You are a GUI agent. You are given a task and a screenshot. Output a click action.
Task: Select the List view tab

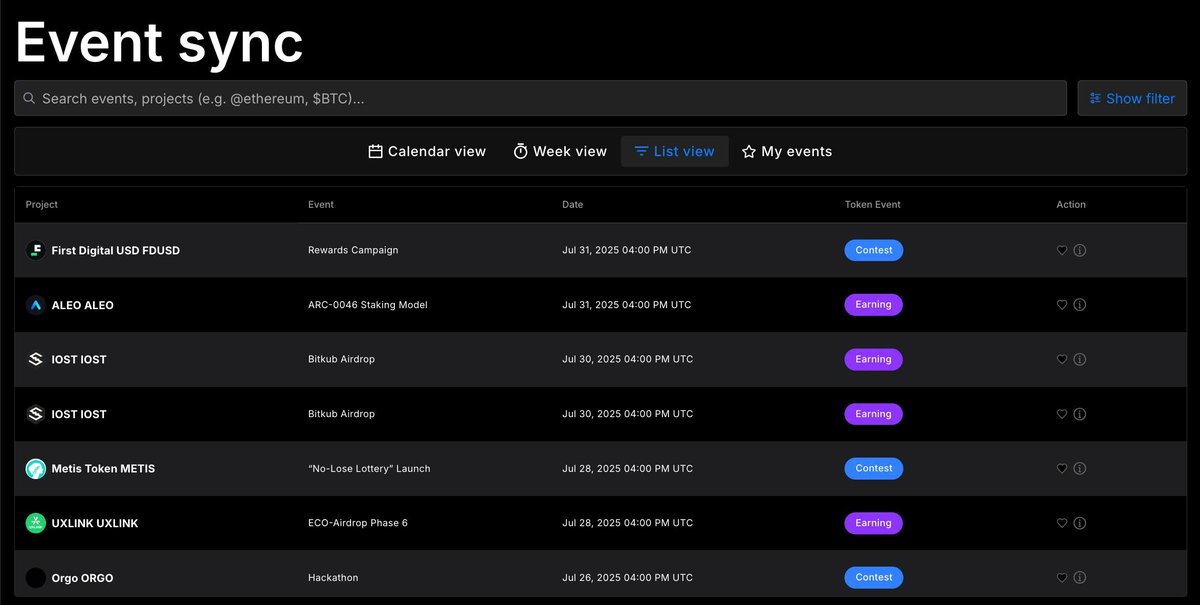[675, 152]
